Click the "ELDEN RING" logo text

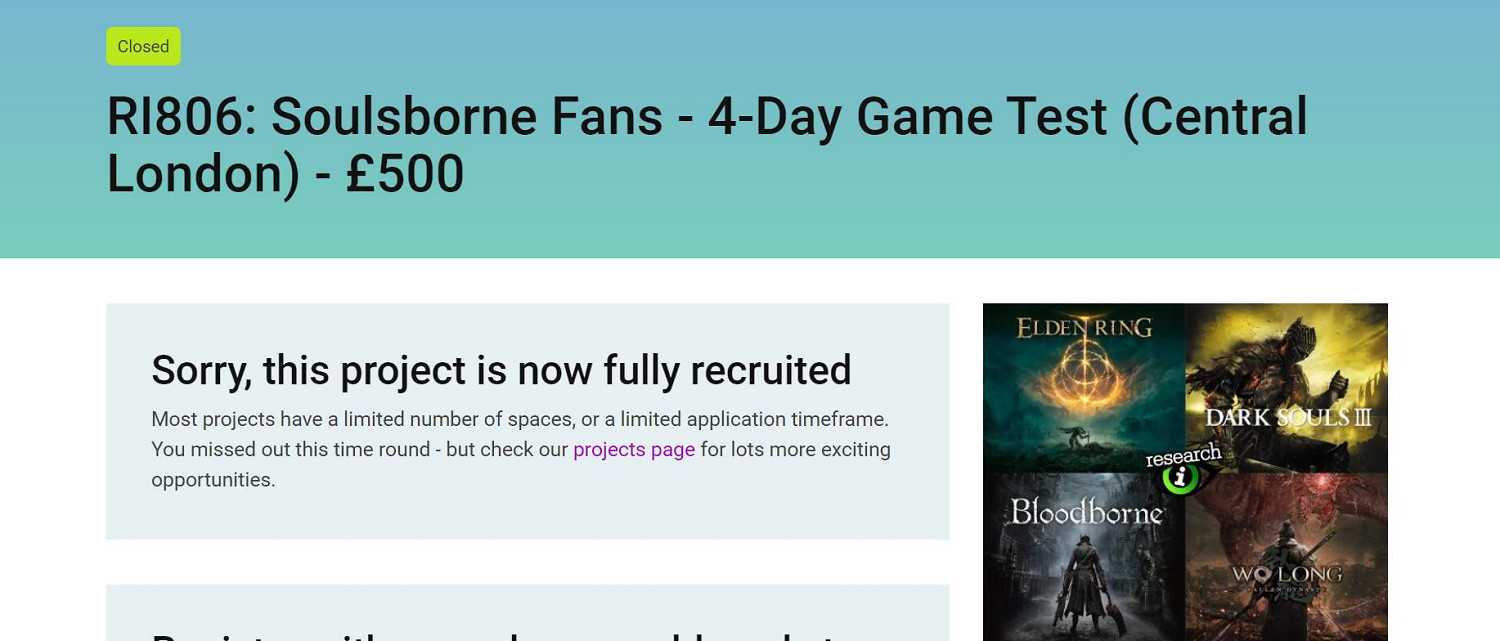pyautogui.click(x=1084, y=327)
